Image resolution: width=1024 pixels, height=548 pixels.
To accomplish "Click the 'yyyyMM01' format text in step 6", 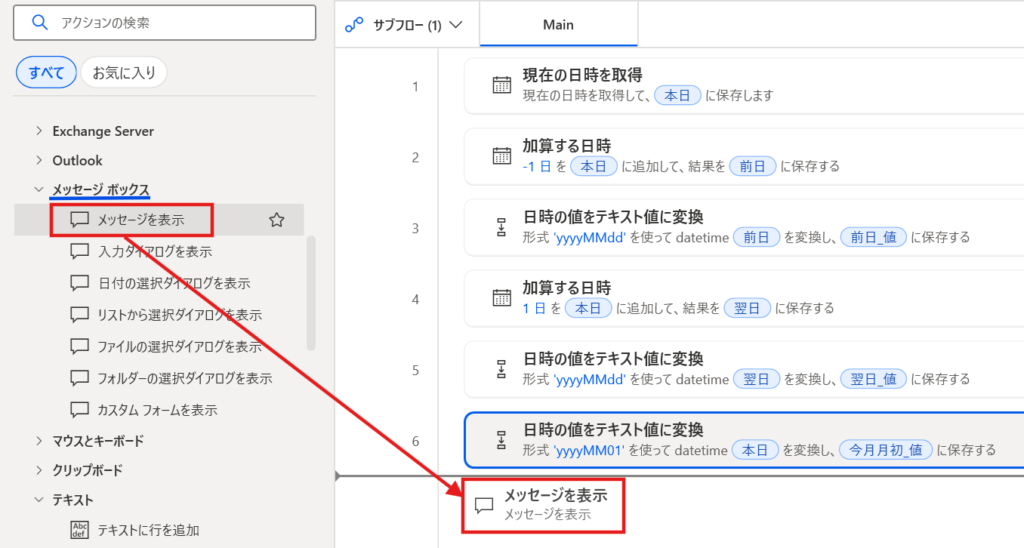I will 588,450.
